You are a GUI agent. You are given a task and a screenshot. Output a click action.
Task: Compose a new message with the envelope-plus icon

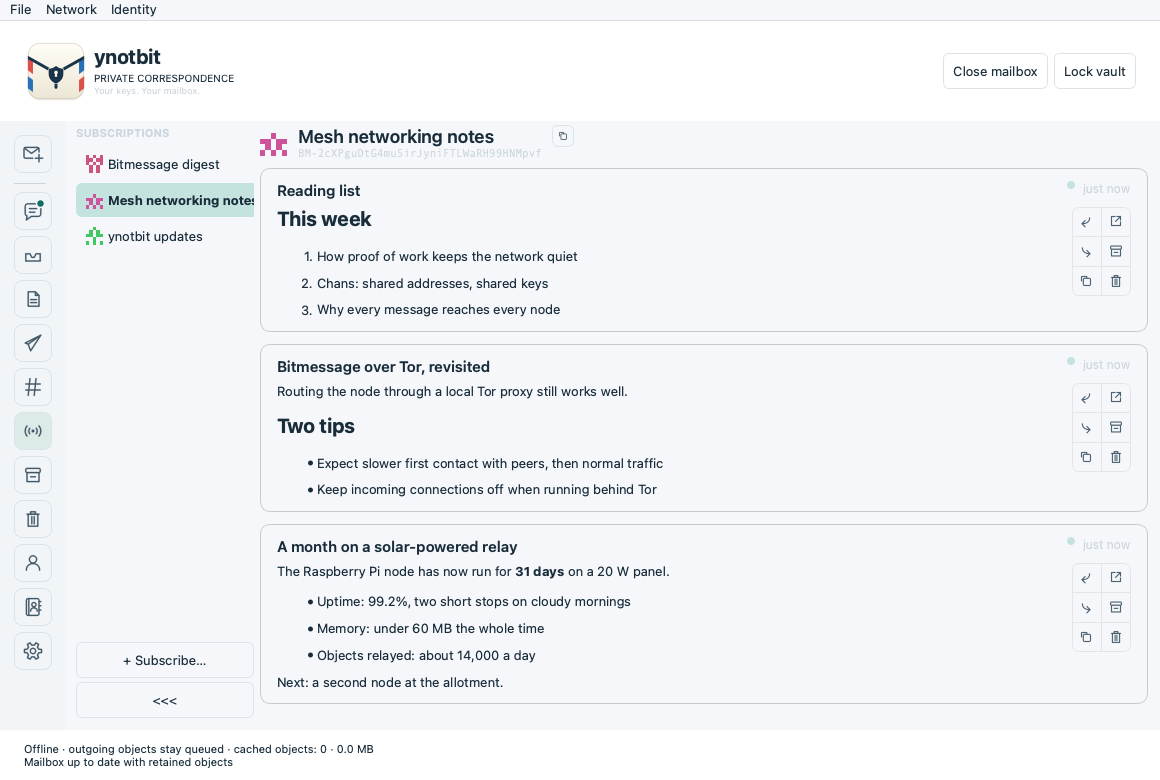coord(33,154)
